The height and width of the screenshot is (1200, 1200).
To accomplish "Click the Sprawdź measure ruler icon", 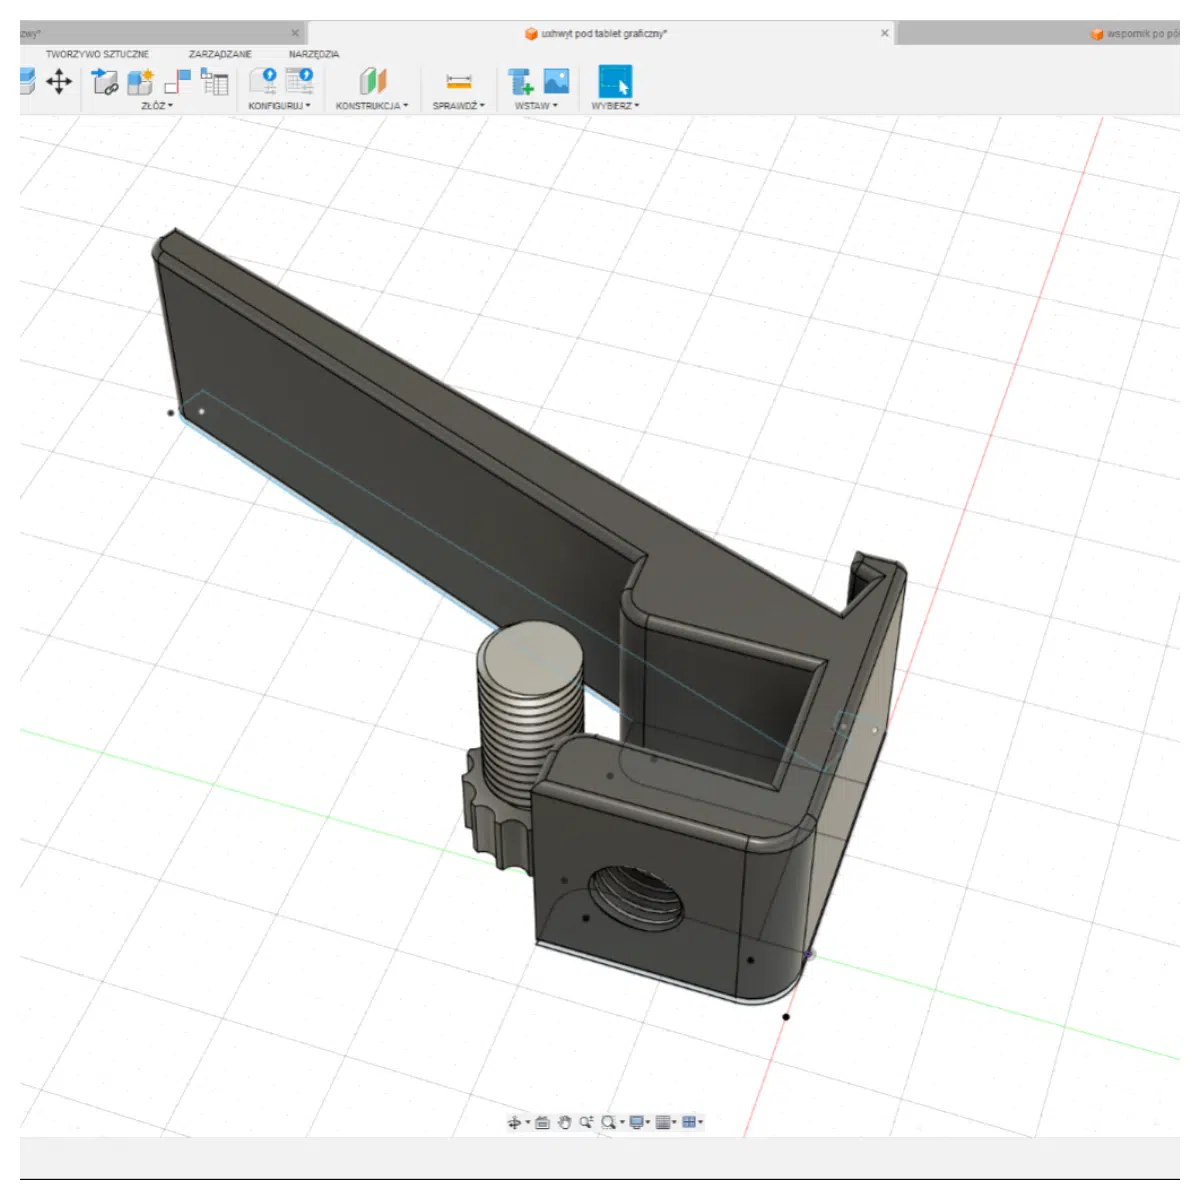I will [459, 82].
